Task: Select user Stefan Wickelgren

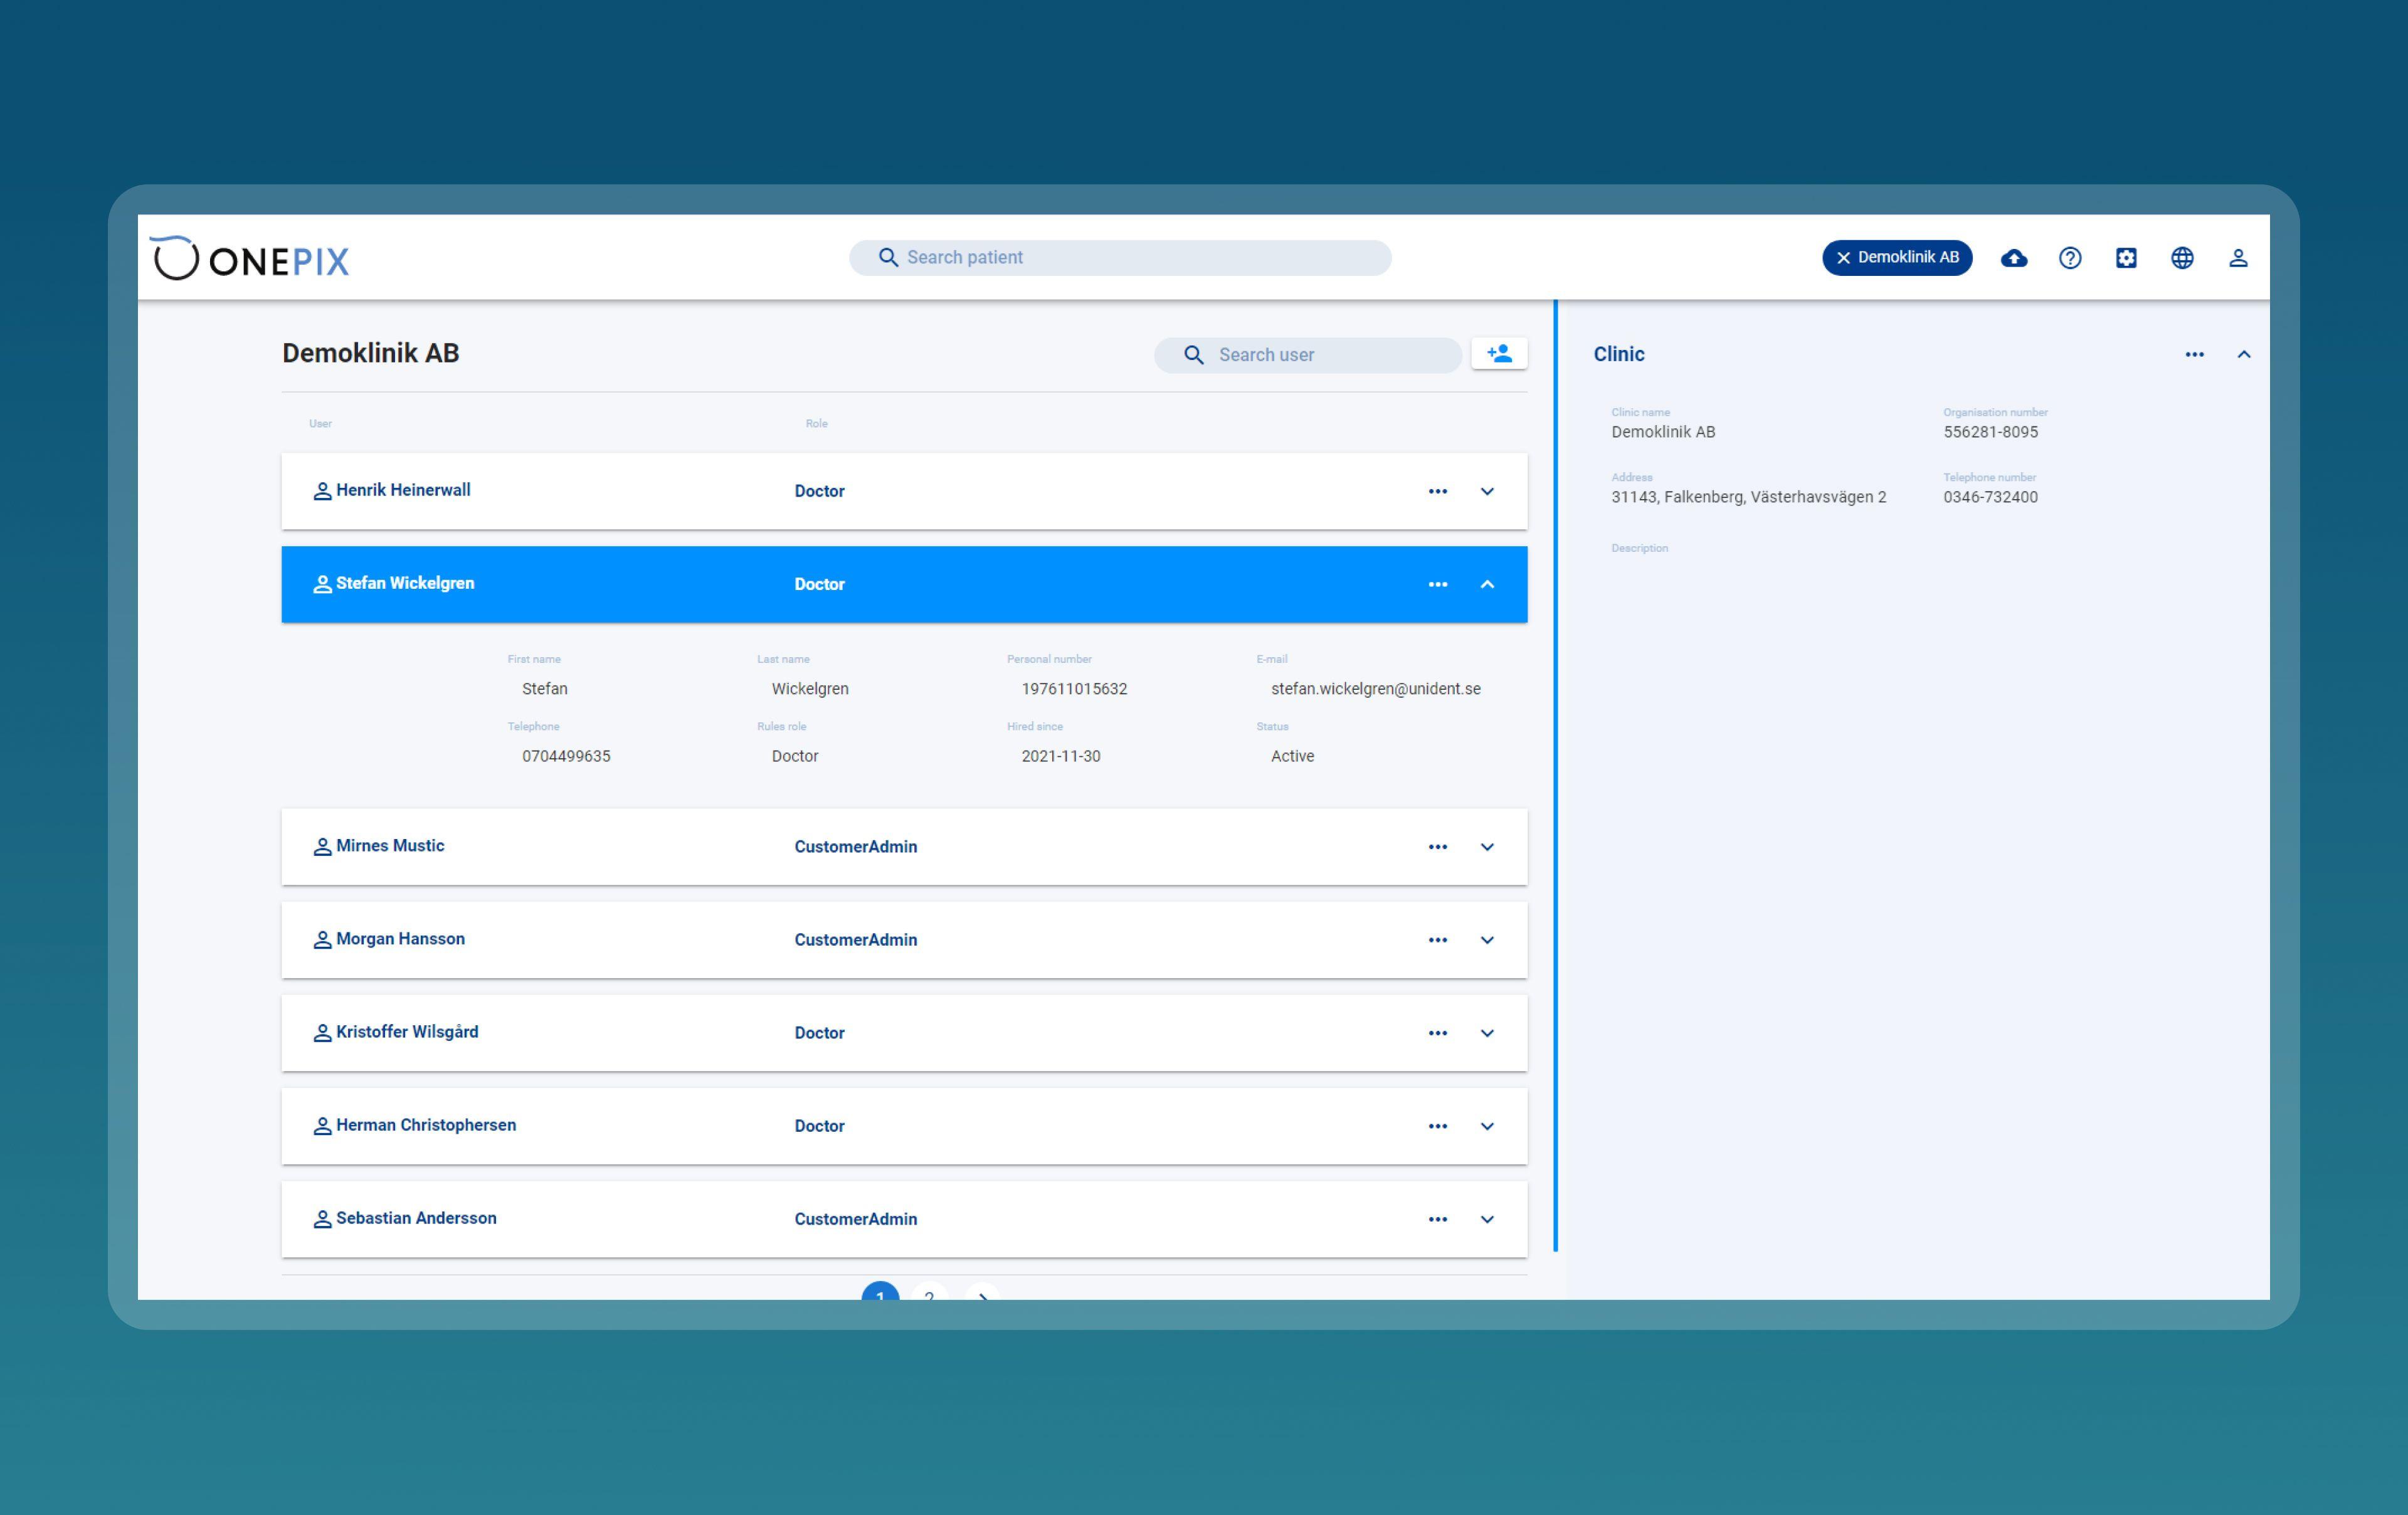Action: click(405, 583)
